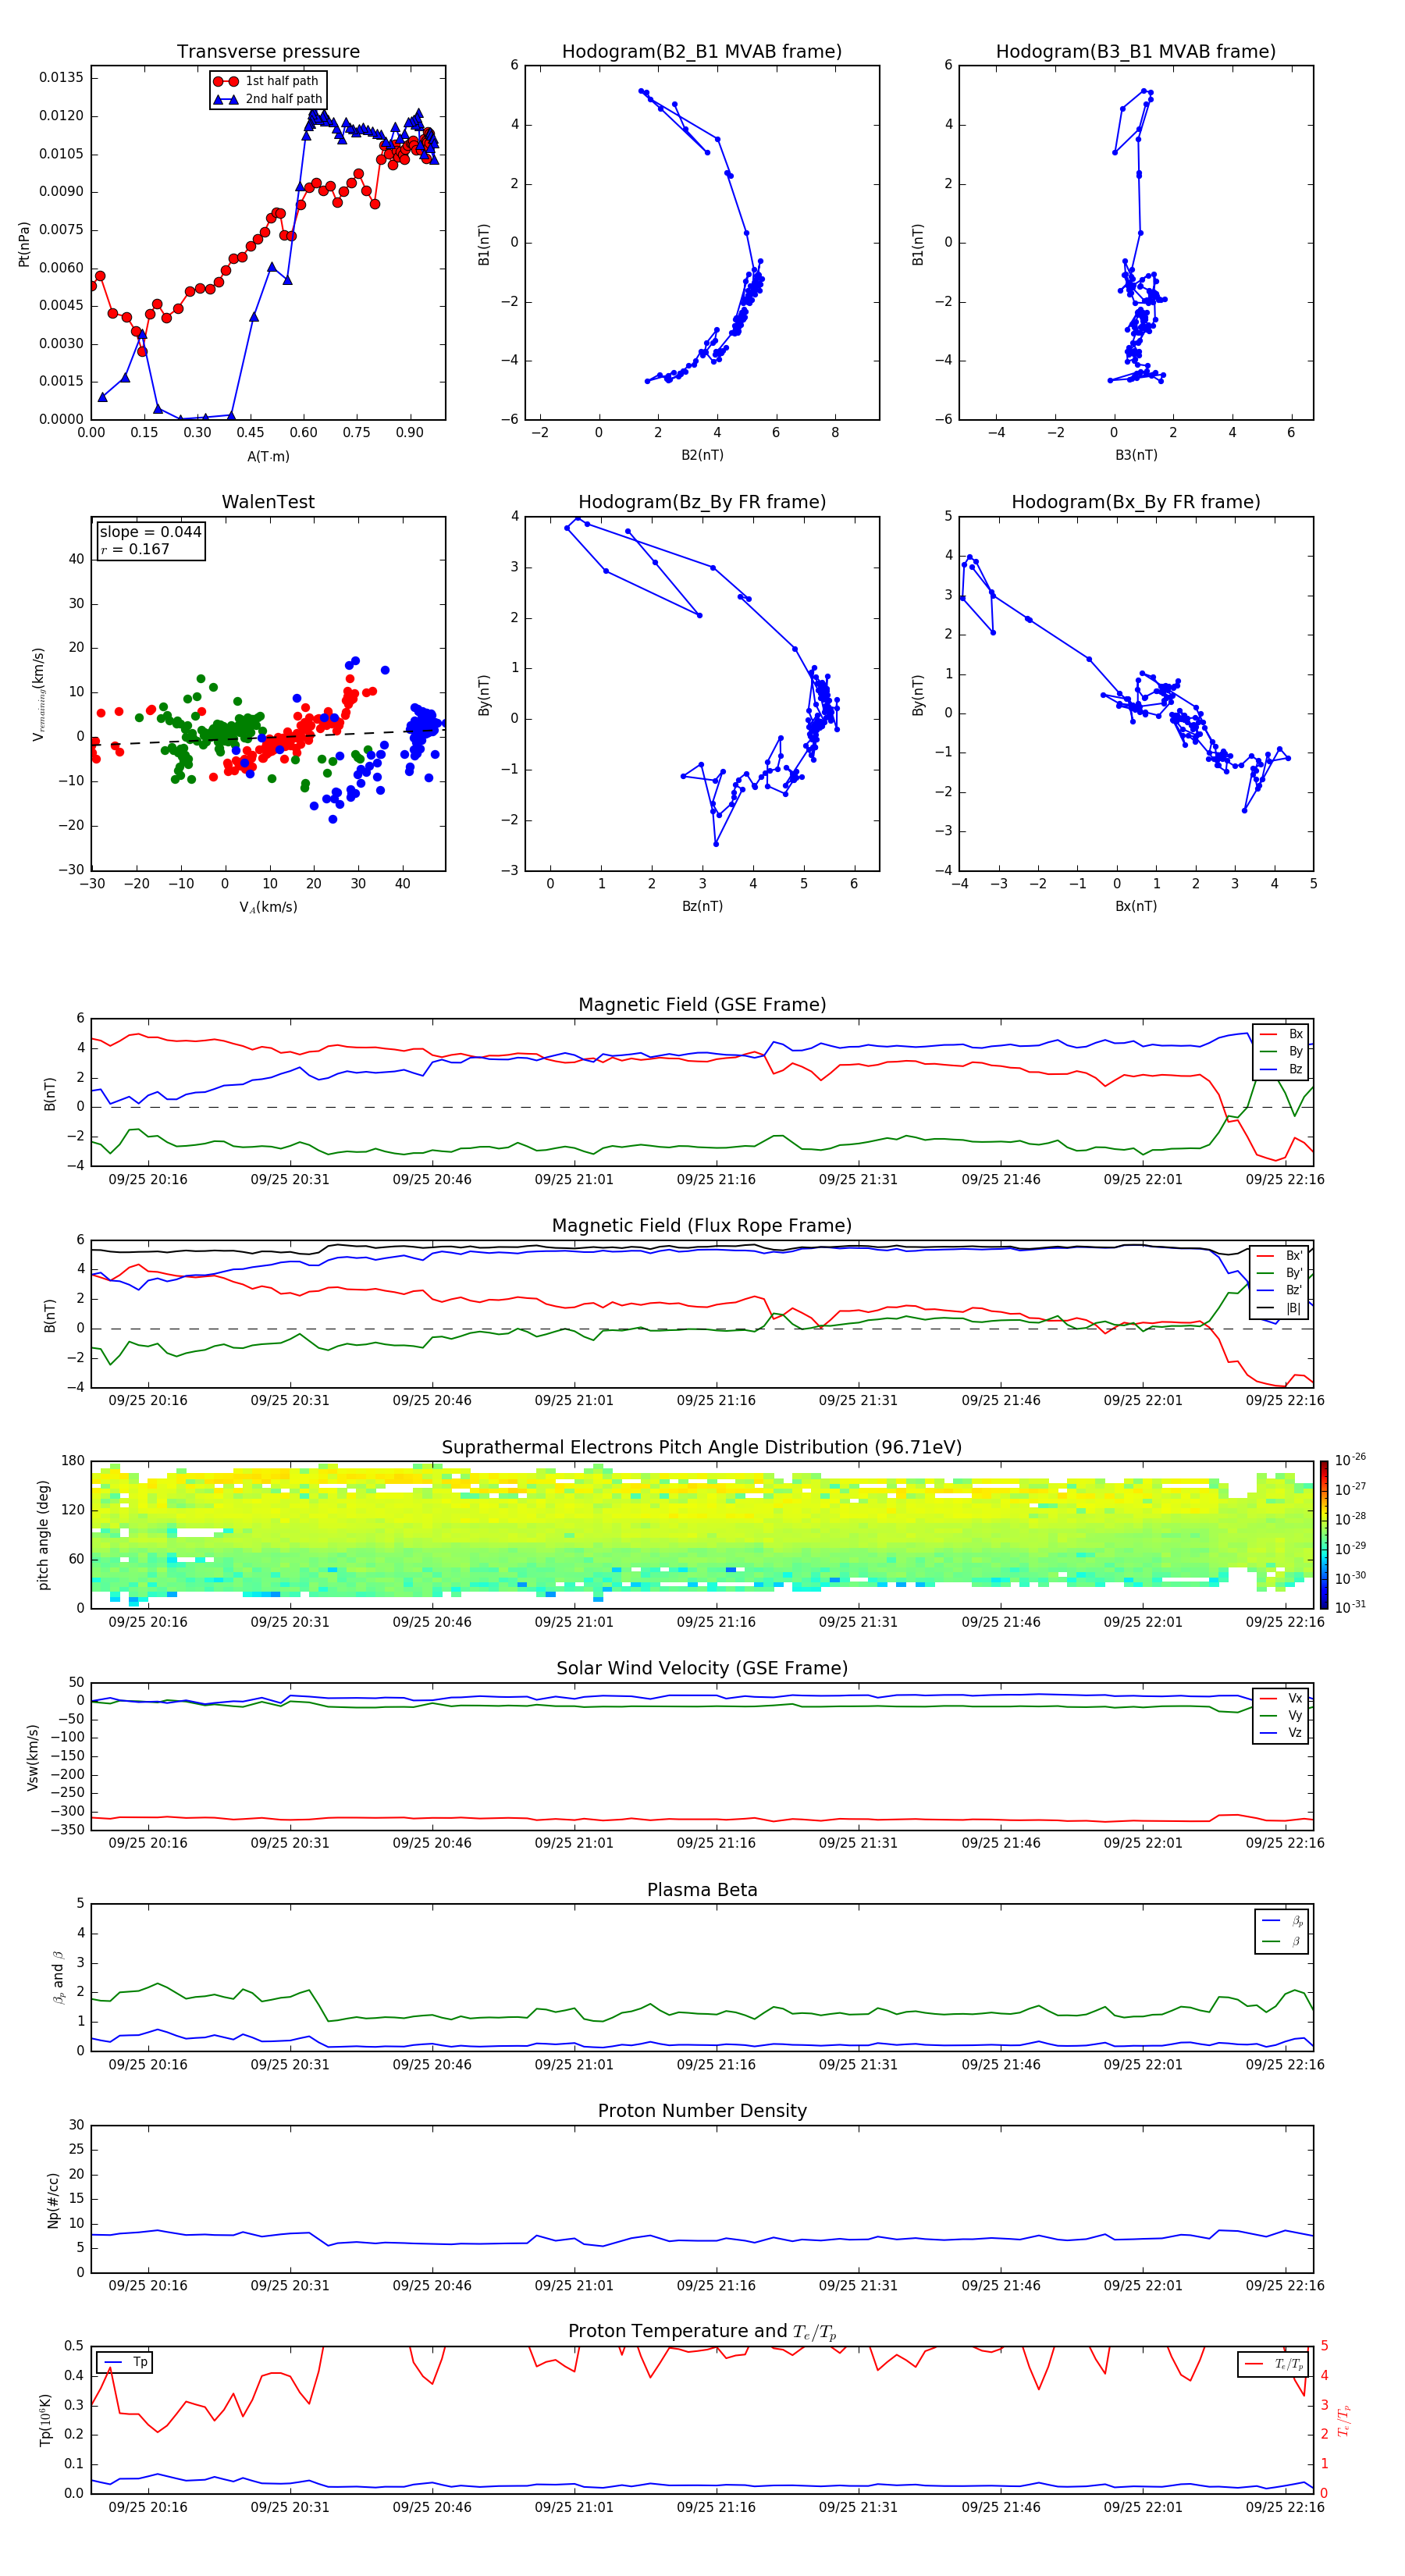Select the "2nd half path" legend entry
The height and width of the screenshot is (2576, 1405).
point(267,99)
